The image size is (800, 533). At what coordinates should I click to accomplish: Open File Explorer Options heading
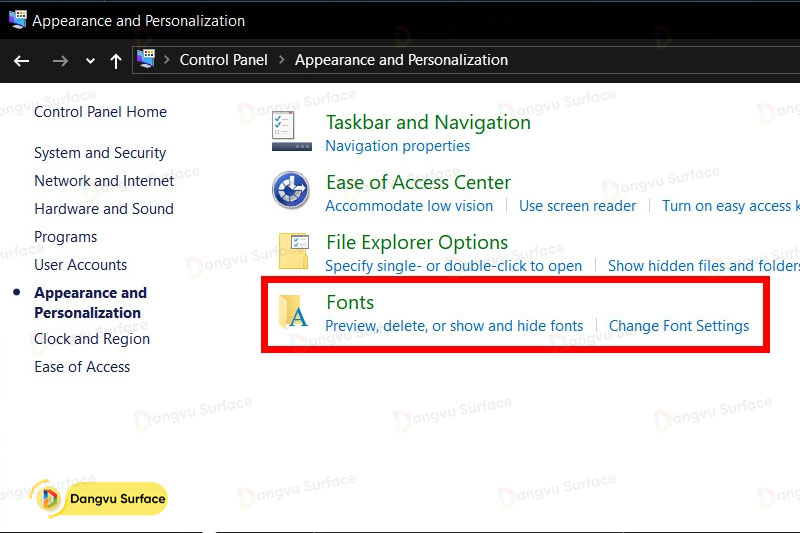click(x=417, y=243)
